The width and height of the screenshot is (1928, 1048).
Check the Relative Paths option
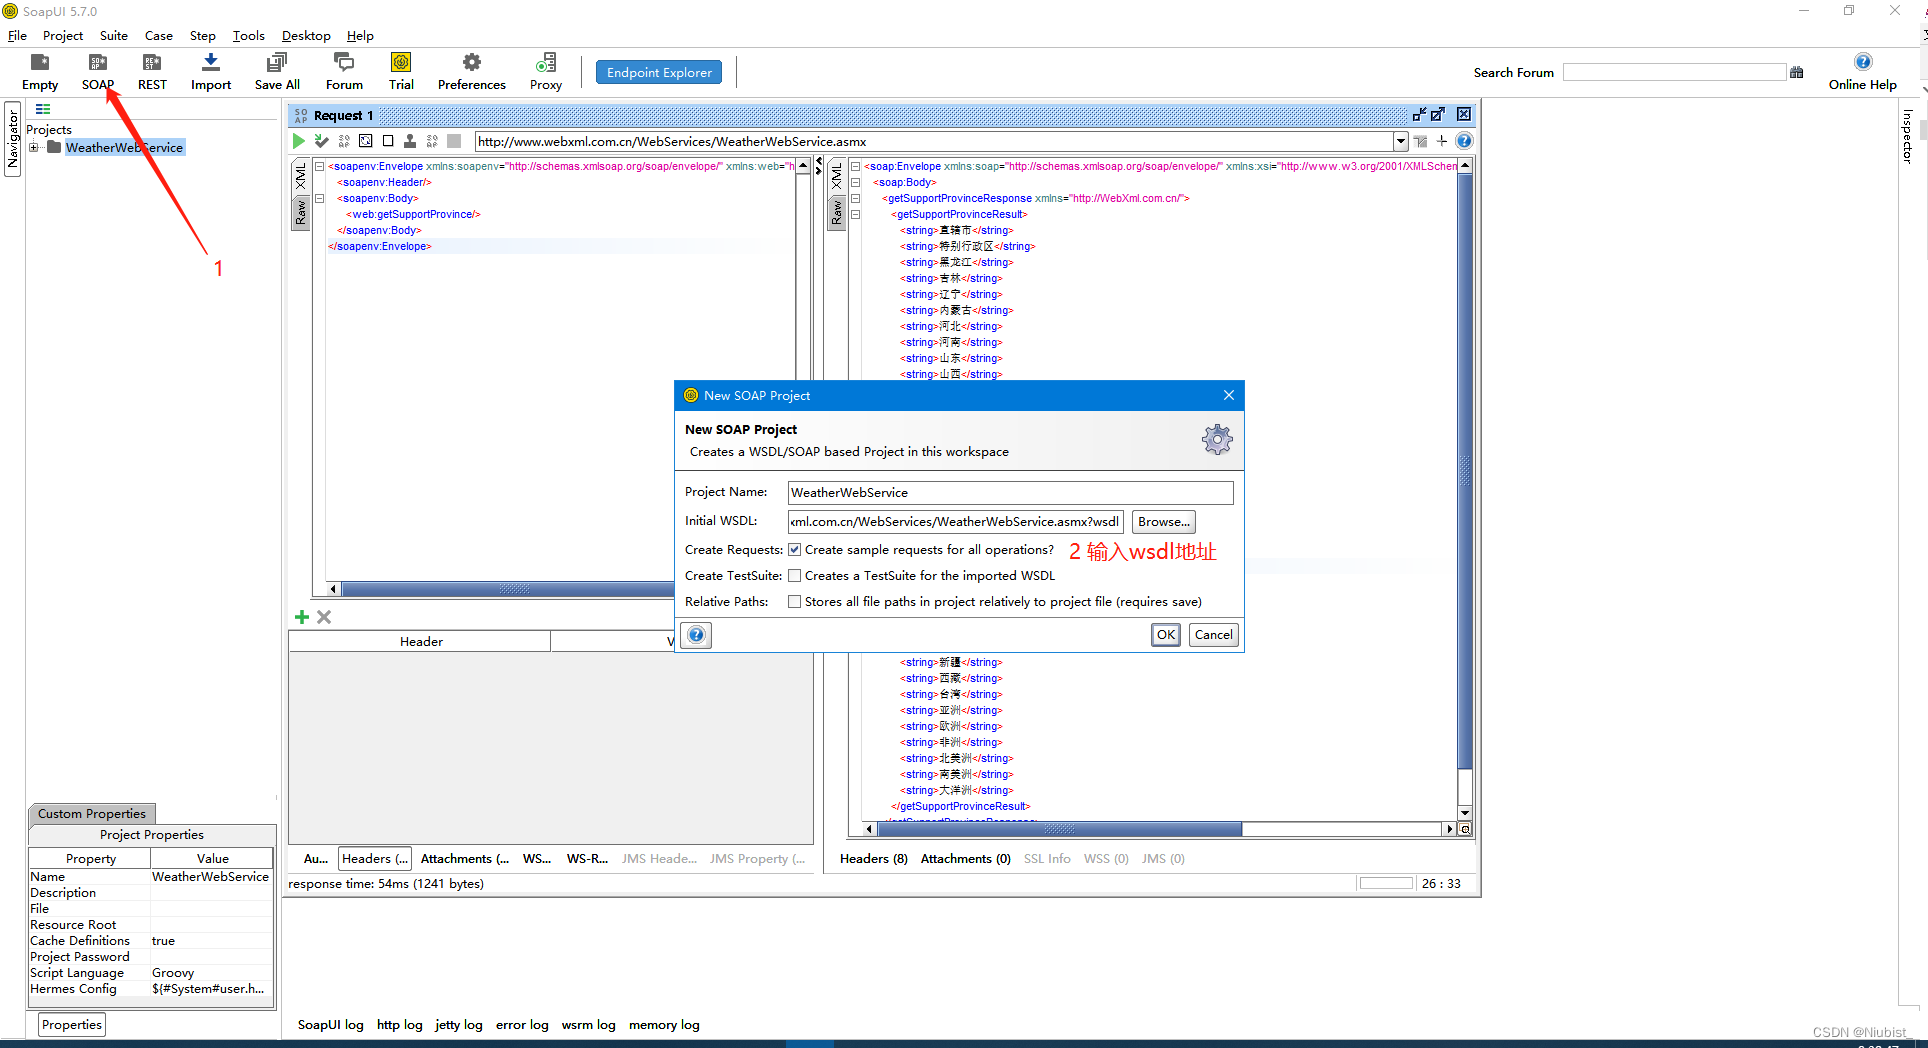coord(795,601)
